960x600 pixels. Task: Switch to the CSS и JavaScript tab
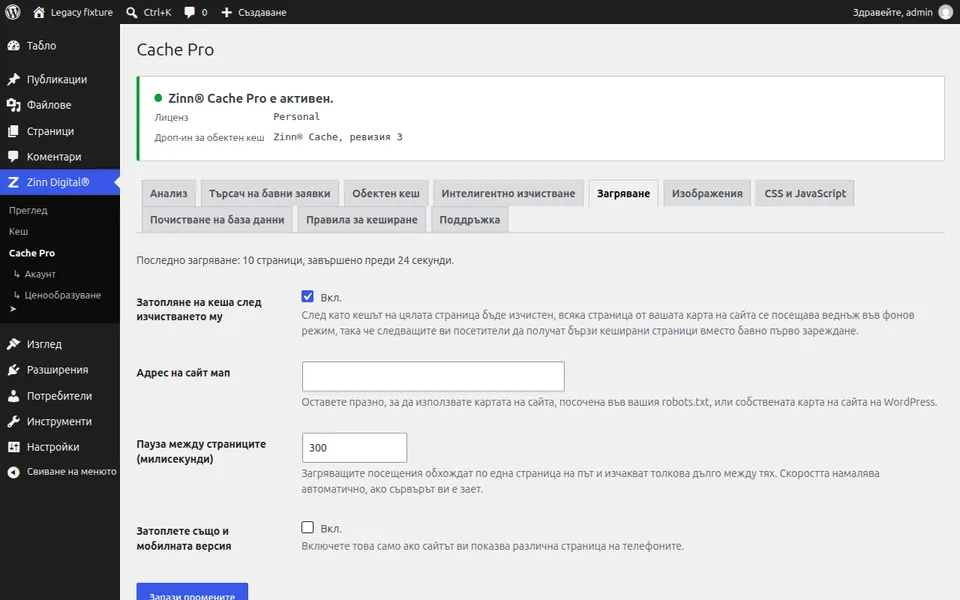pyautogui.click(x=804, y=193)
